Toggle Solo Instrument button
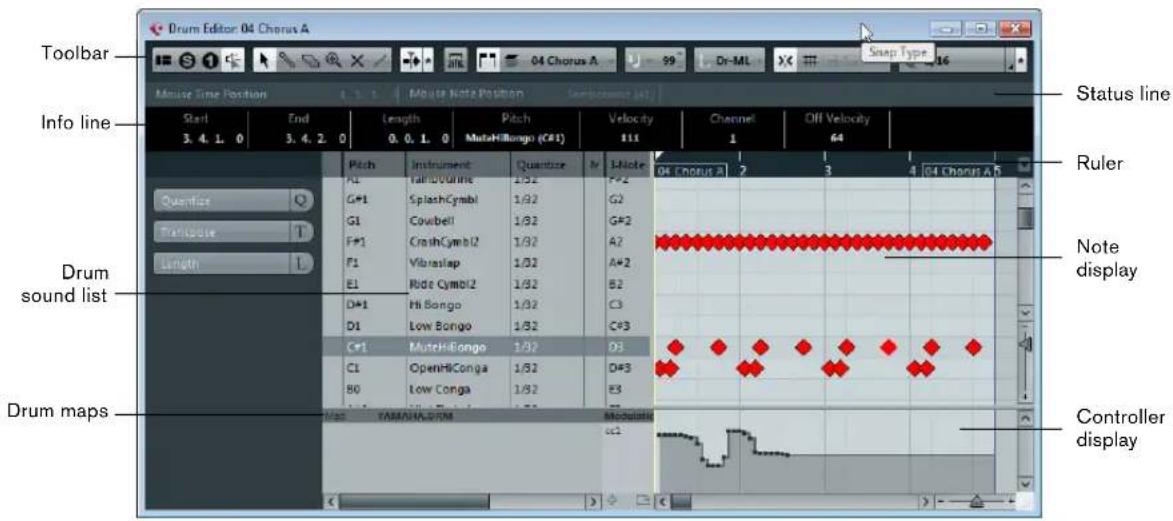This screenshot has height=521, width=1173. click(x=210, y=62)
